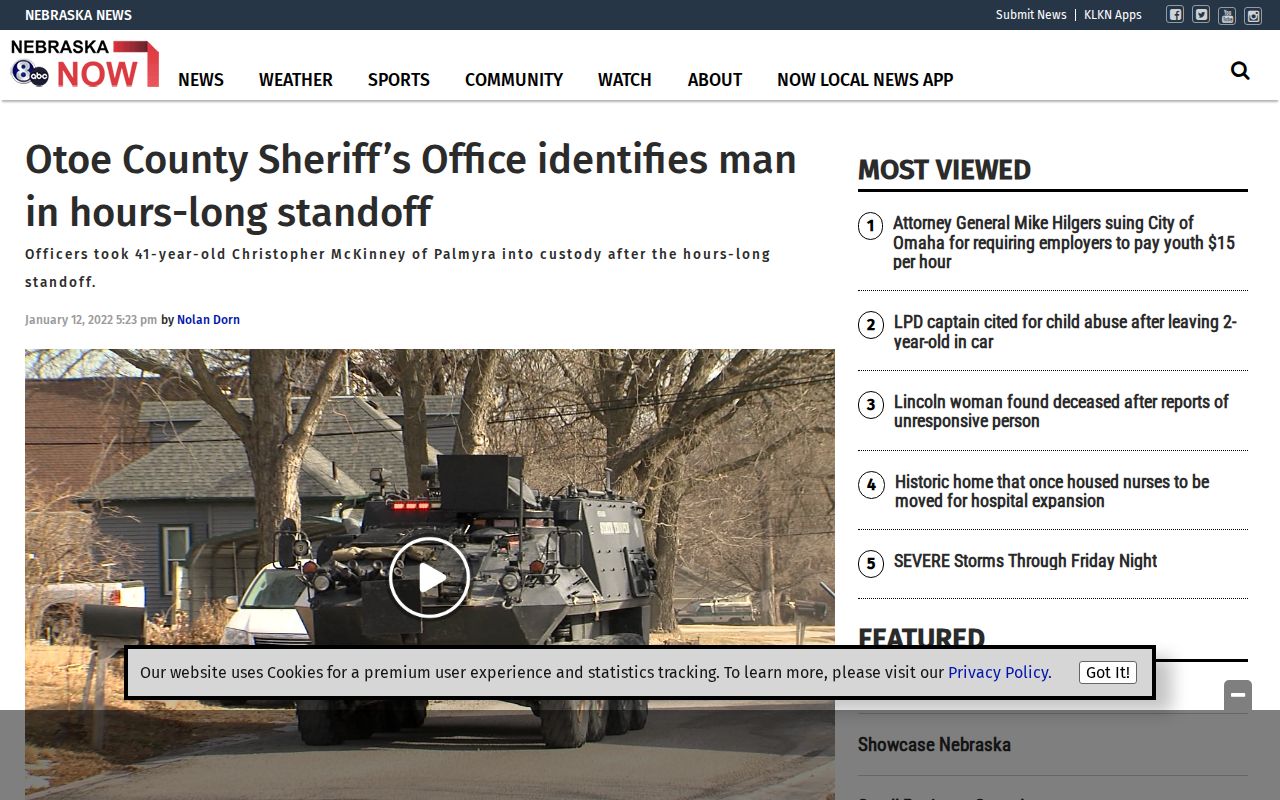The image size is (1280, 800).
Task: Open Historic home hospital expansion story
Action: [1052, 491]
